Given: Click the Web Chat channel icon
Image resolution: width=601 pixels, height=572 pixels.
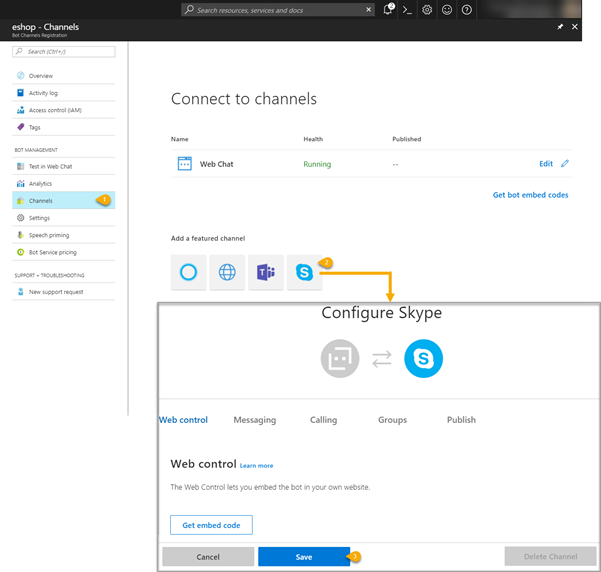Looking at the screenshot, I should pyautogui.click(x=184, y=164).
